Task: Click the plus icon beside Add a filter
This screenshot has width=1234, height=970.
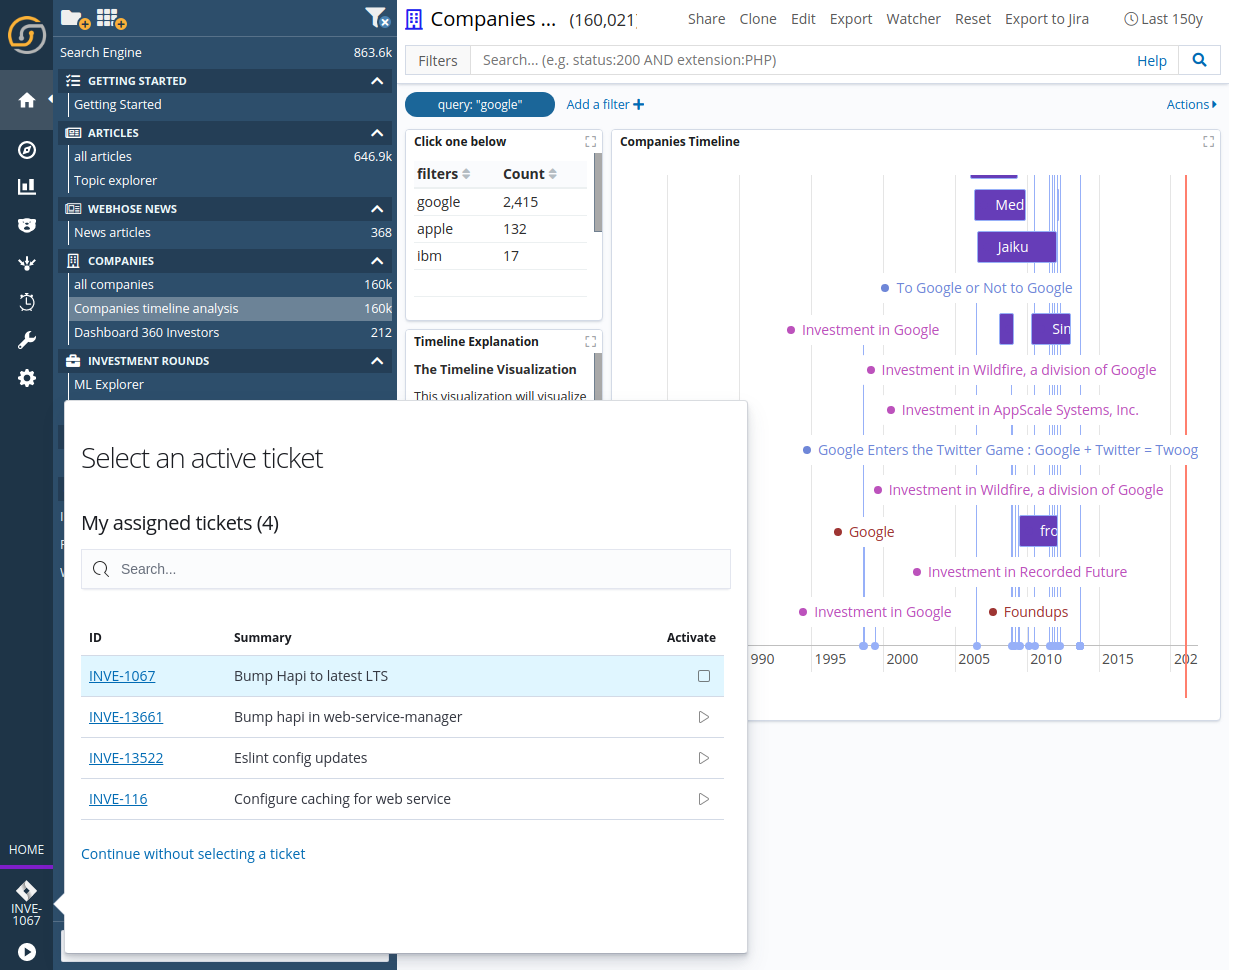Action: click(639, 104)
